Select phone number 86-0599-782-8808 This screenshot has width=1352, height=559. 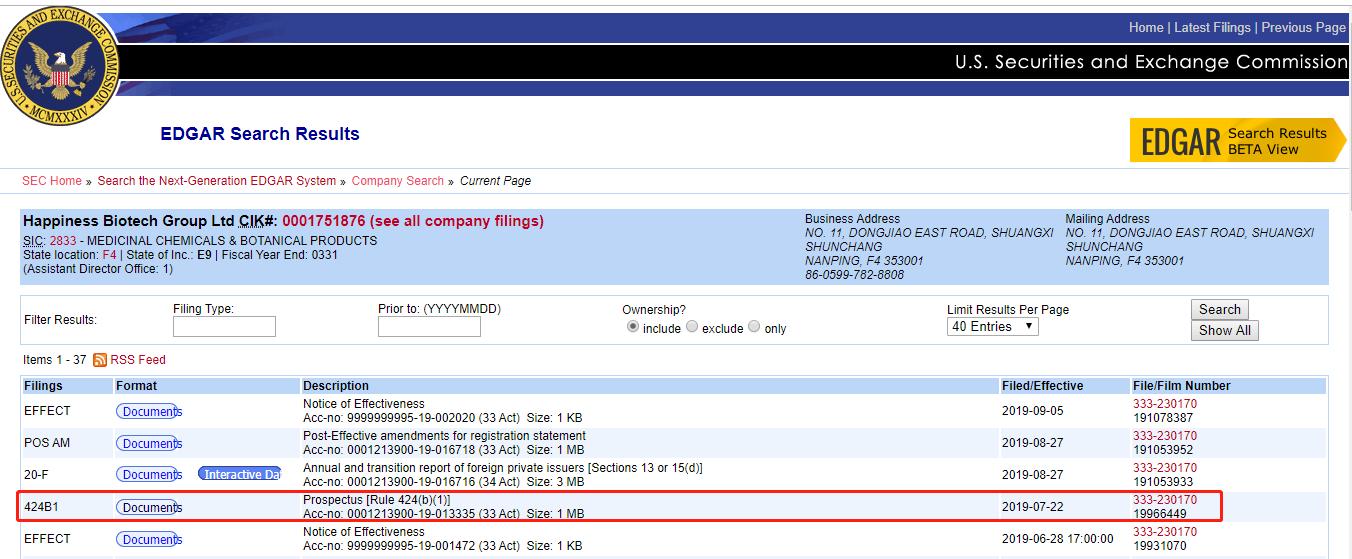tap(854, 275)
